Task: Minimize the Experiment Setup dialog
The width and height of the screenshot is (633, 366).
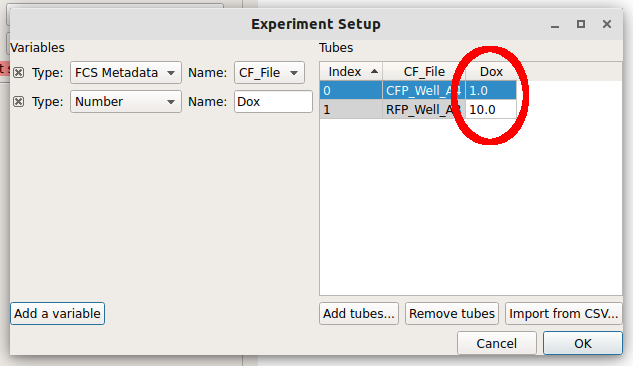Action: tap(555, 25)
